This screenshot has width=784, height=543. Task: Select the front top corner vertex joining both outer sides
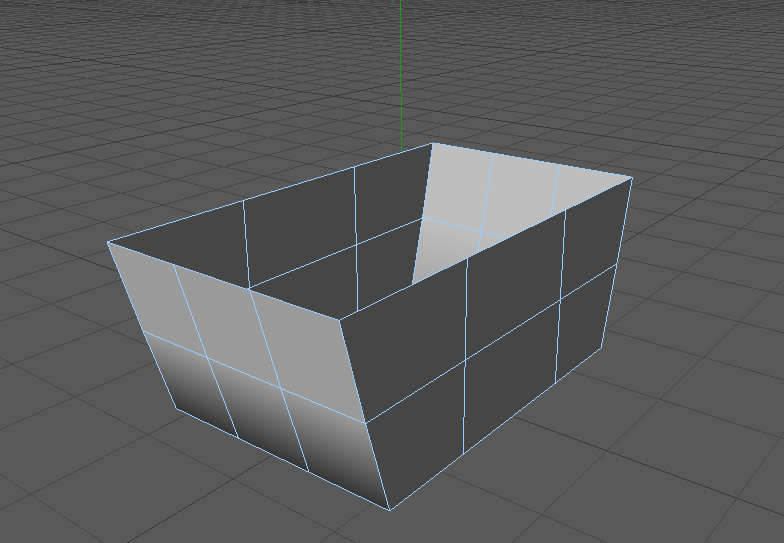(340, 319)
